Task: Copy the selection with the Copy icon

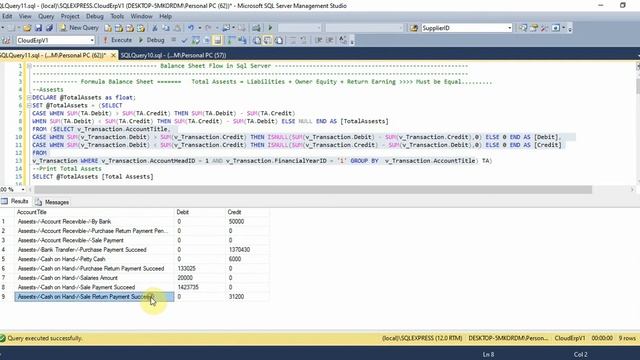Action: click(166, 28)
